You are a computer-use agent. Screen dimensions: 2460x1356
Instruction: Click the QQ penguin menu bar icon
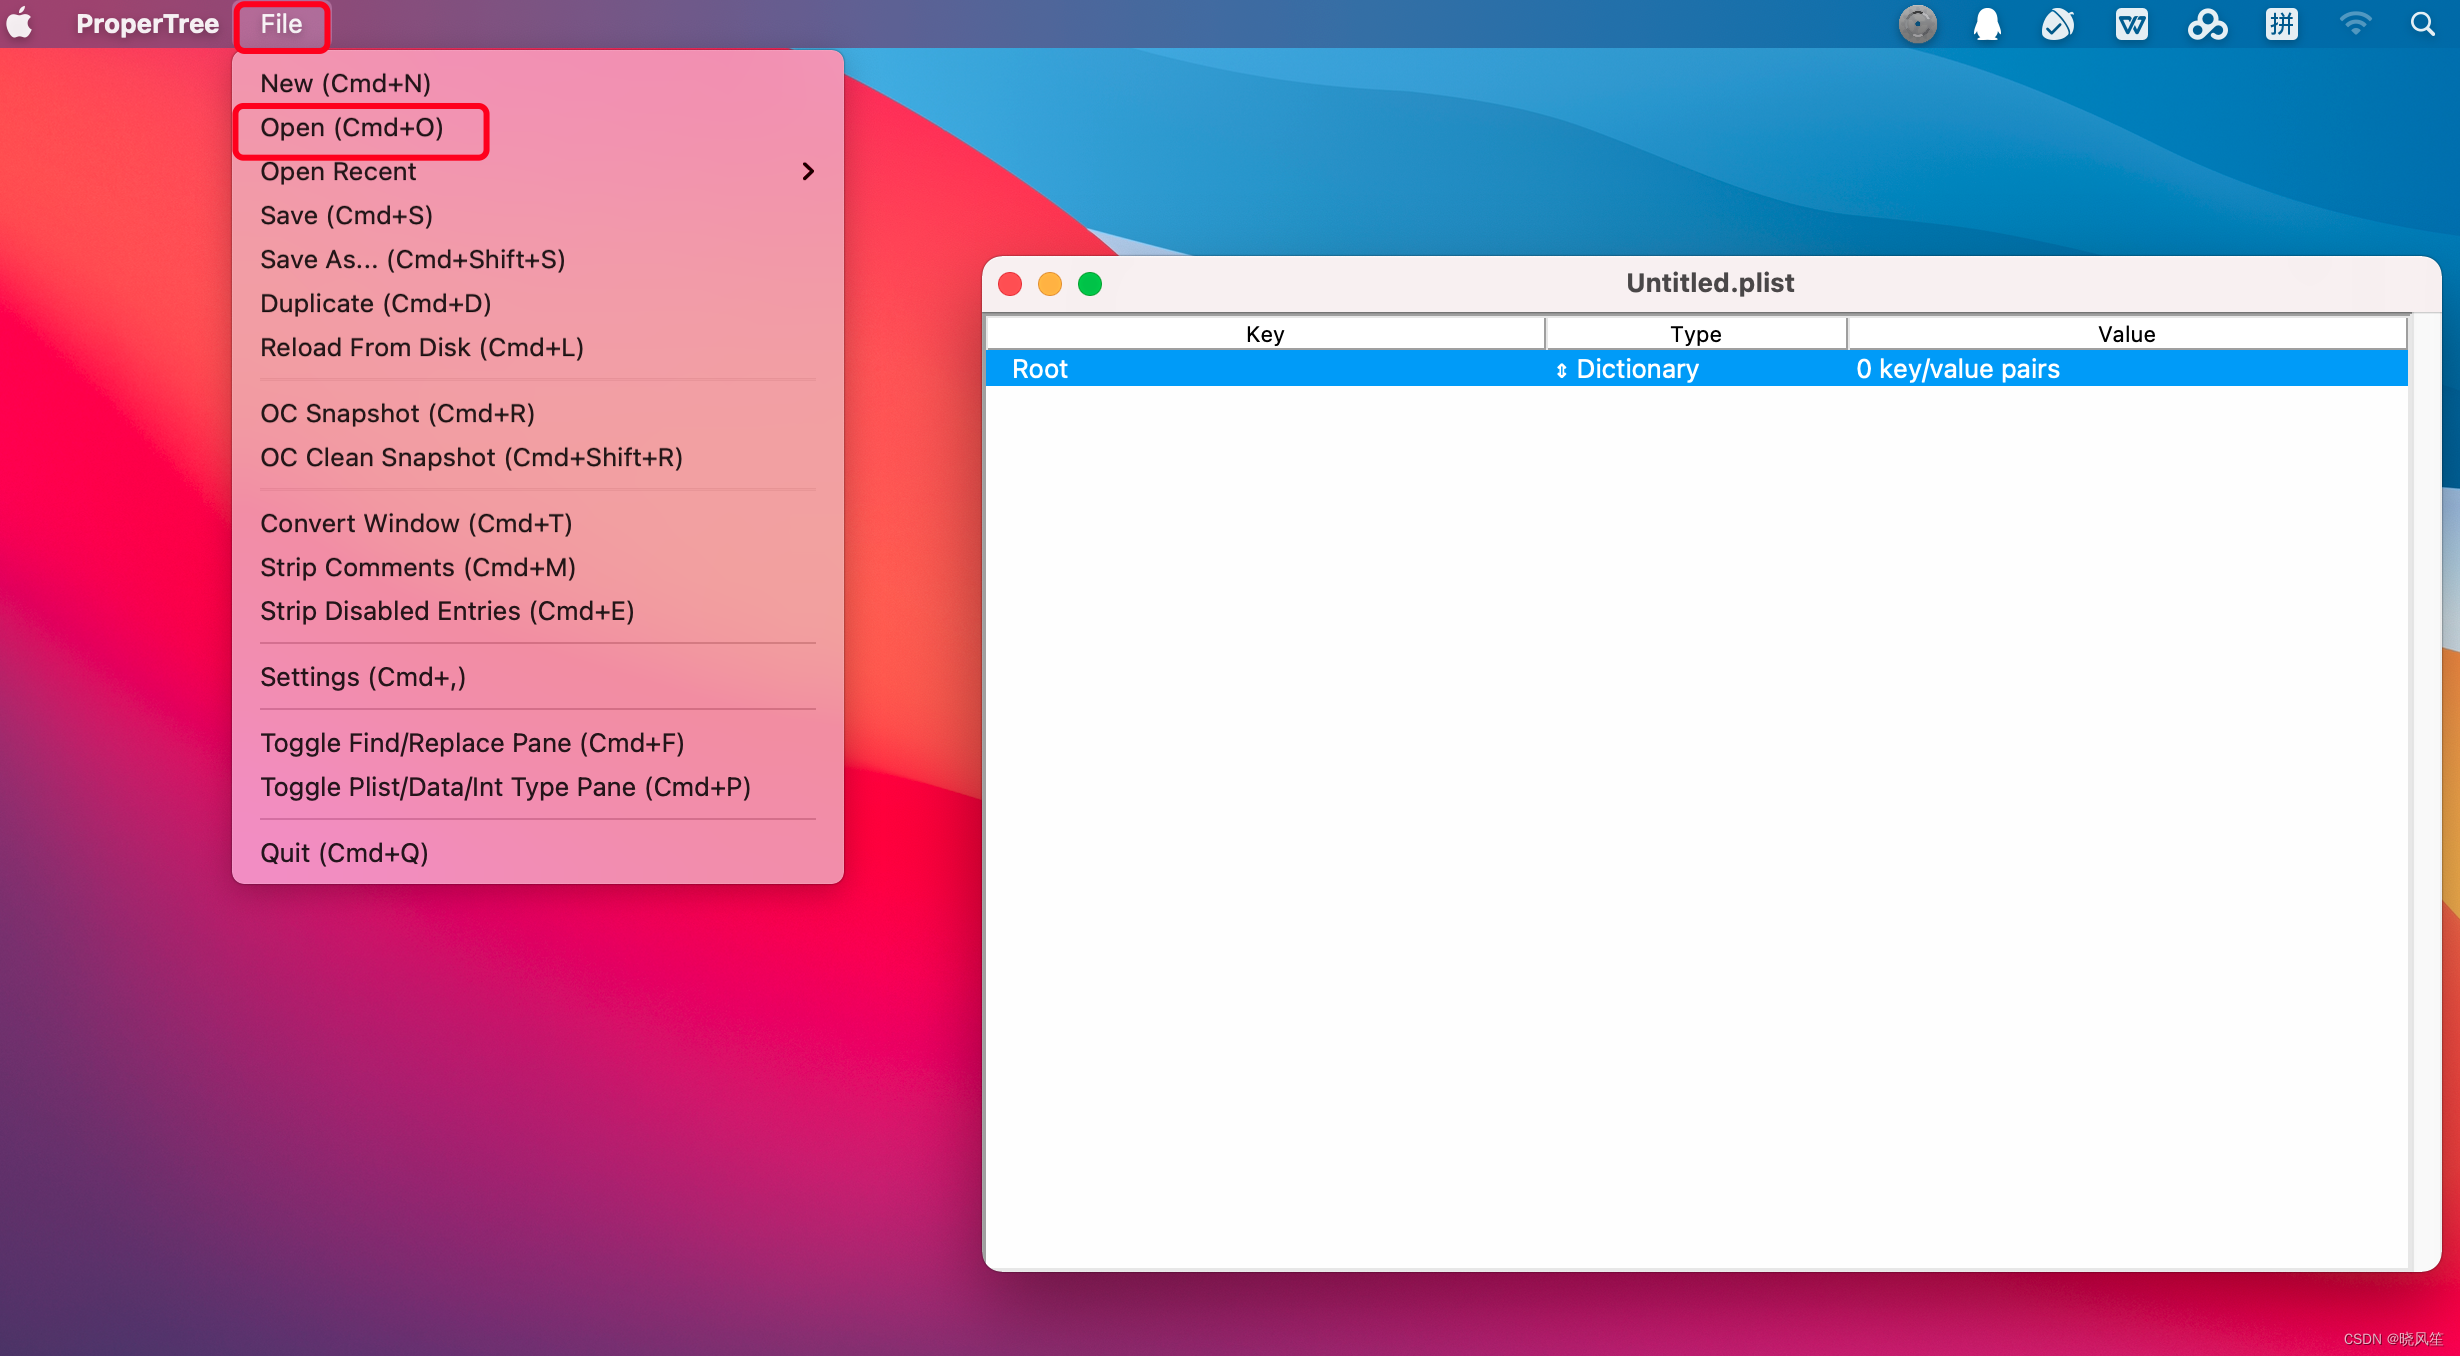point(1987,24)
